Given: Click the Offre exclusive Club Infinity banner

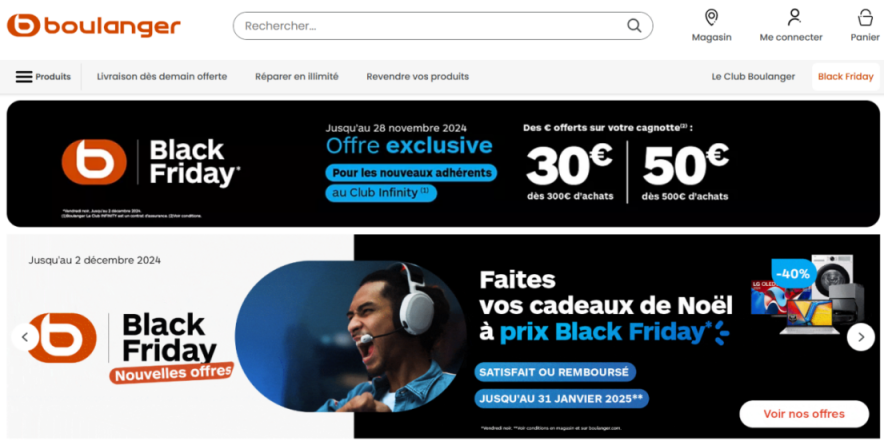Looking at the screenshot, I should [443, 164].
